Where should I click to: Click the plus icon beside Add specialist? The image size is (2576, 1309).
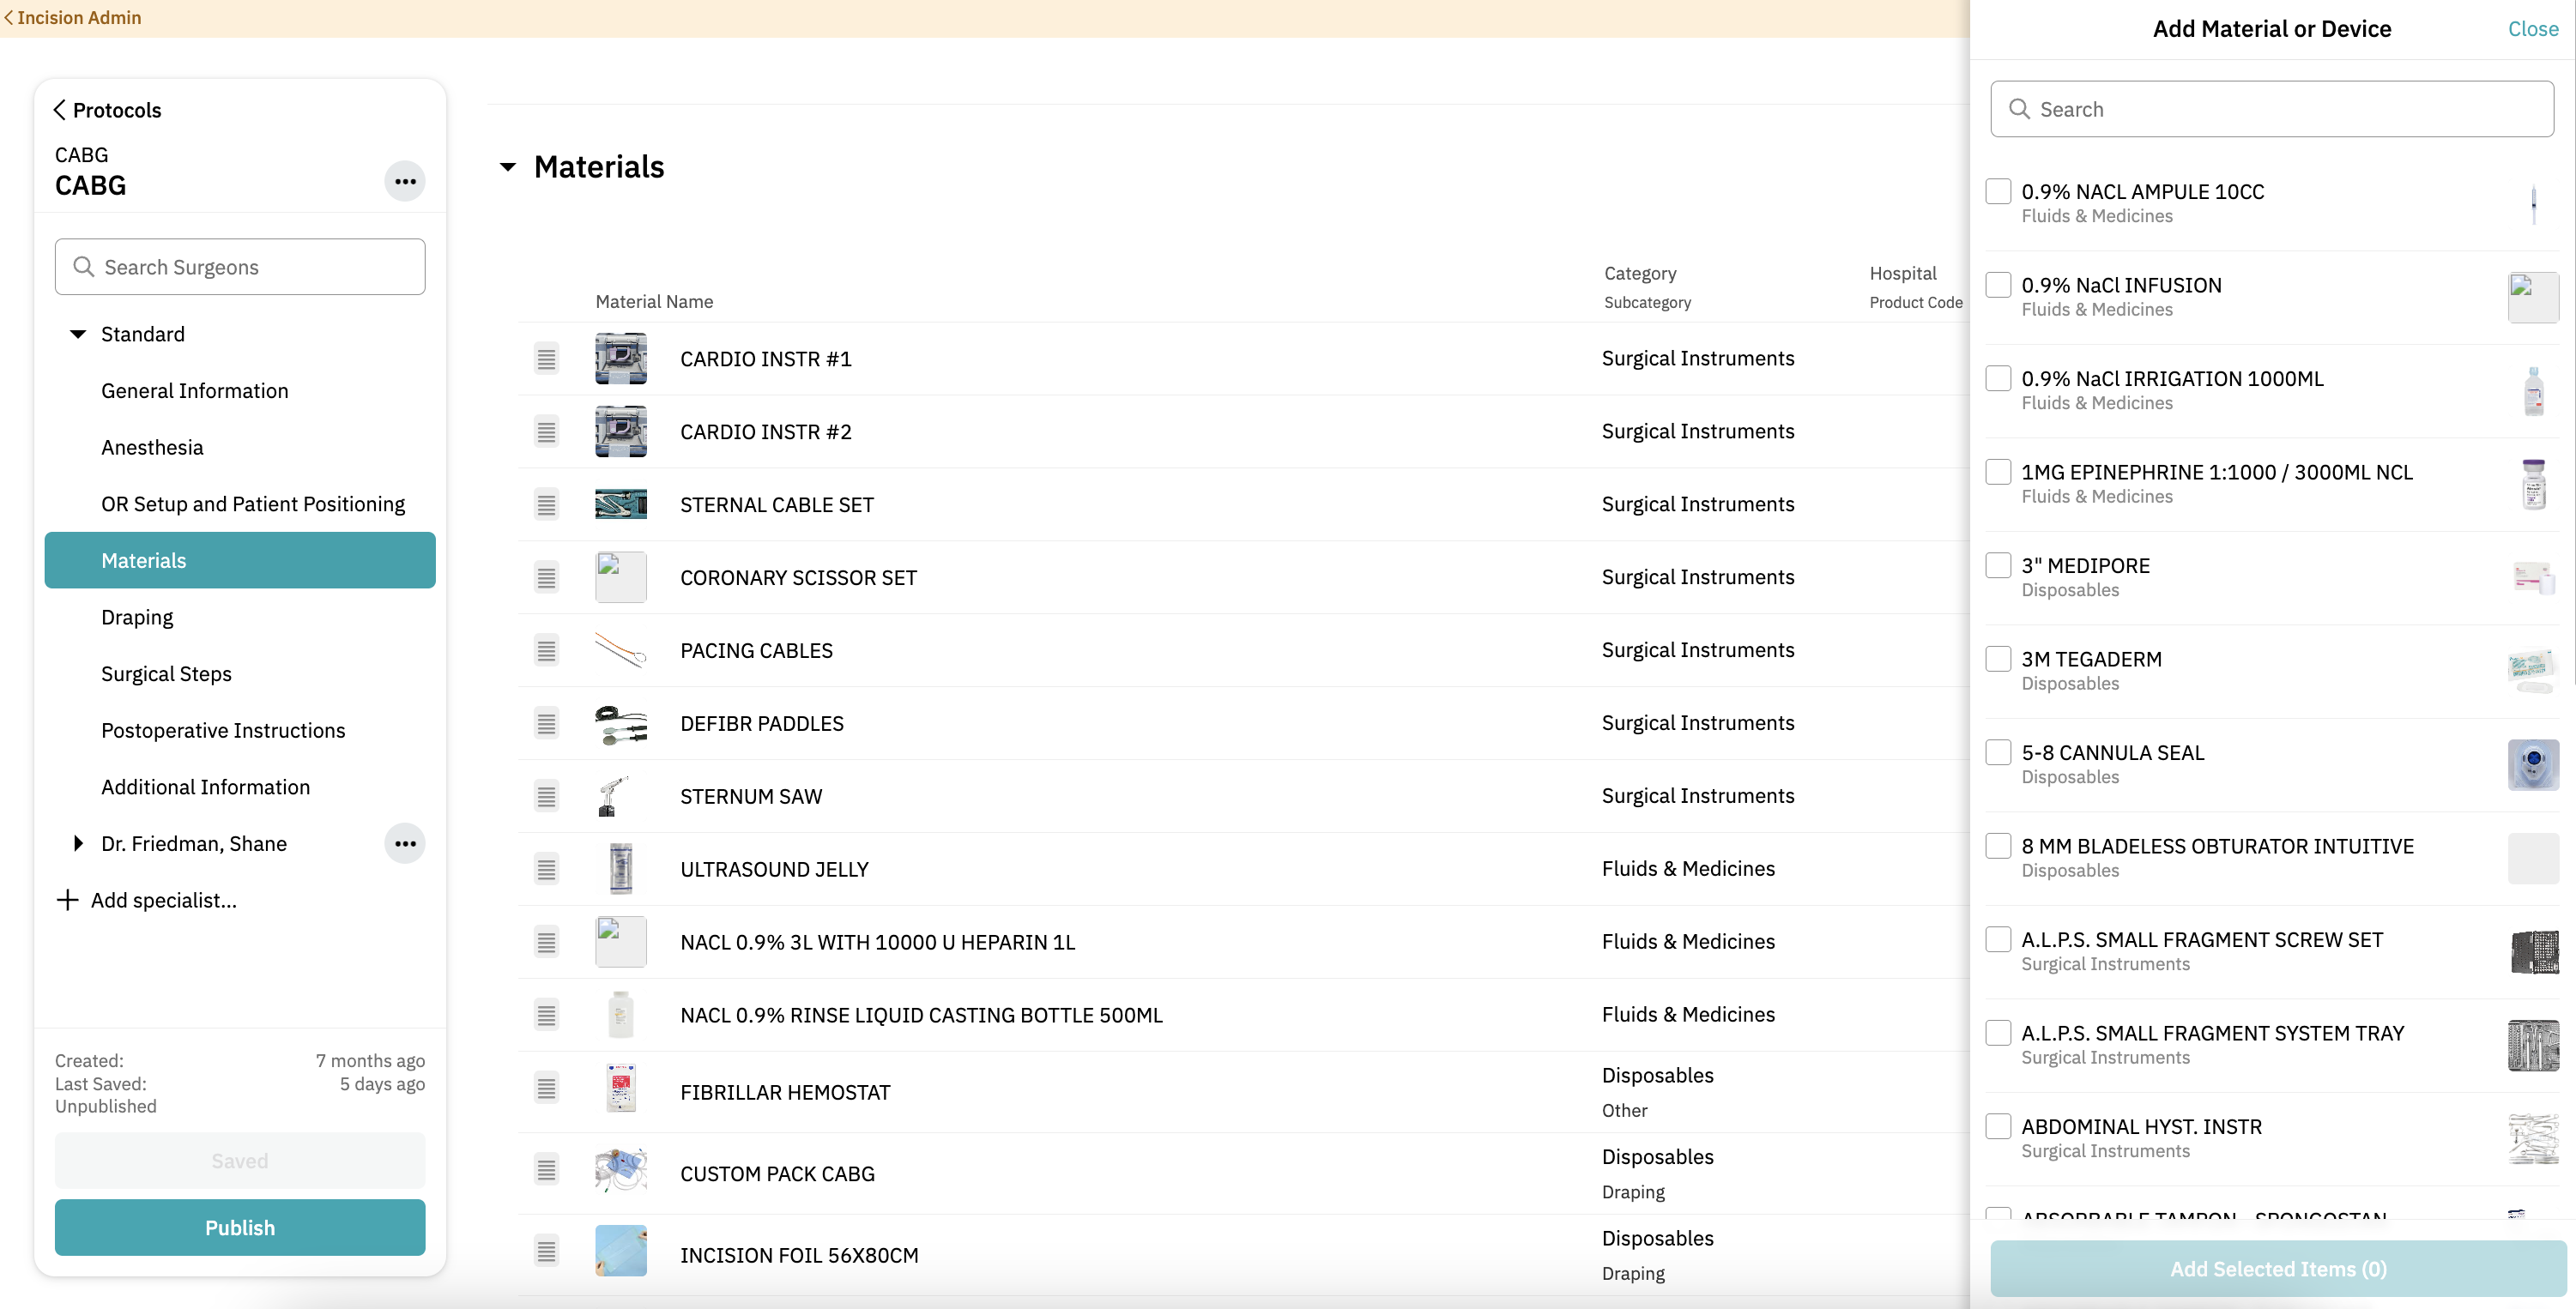pos(67,900)
